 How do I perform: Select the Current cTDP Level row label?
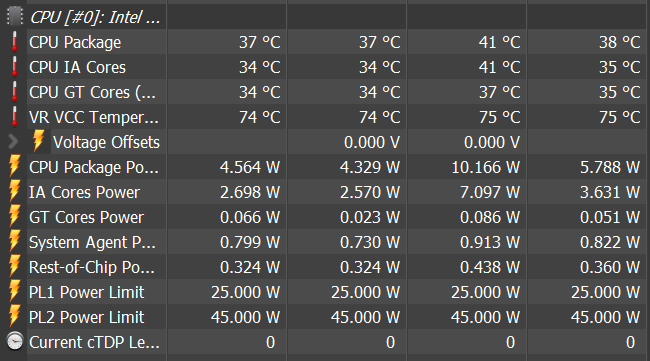tap(94, 342)
